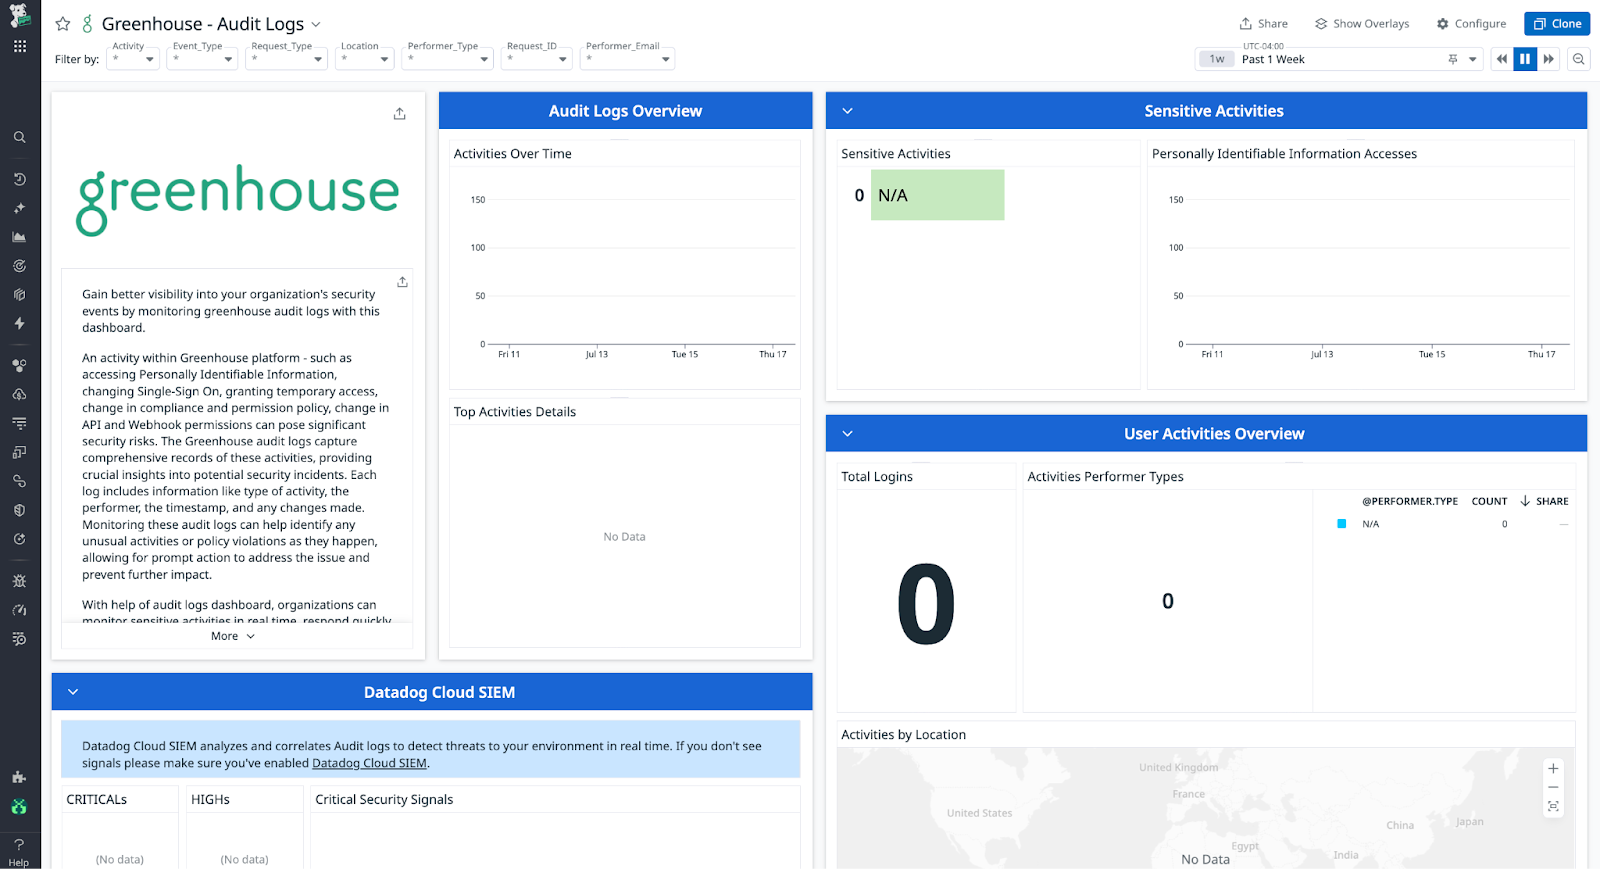Viewport: 1600px width, 869px height.
Task: Open the Location filter dropdown
Action: click(365, 59)
